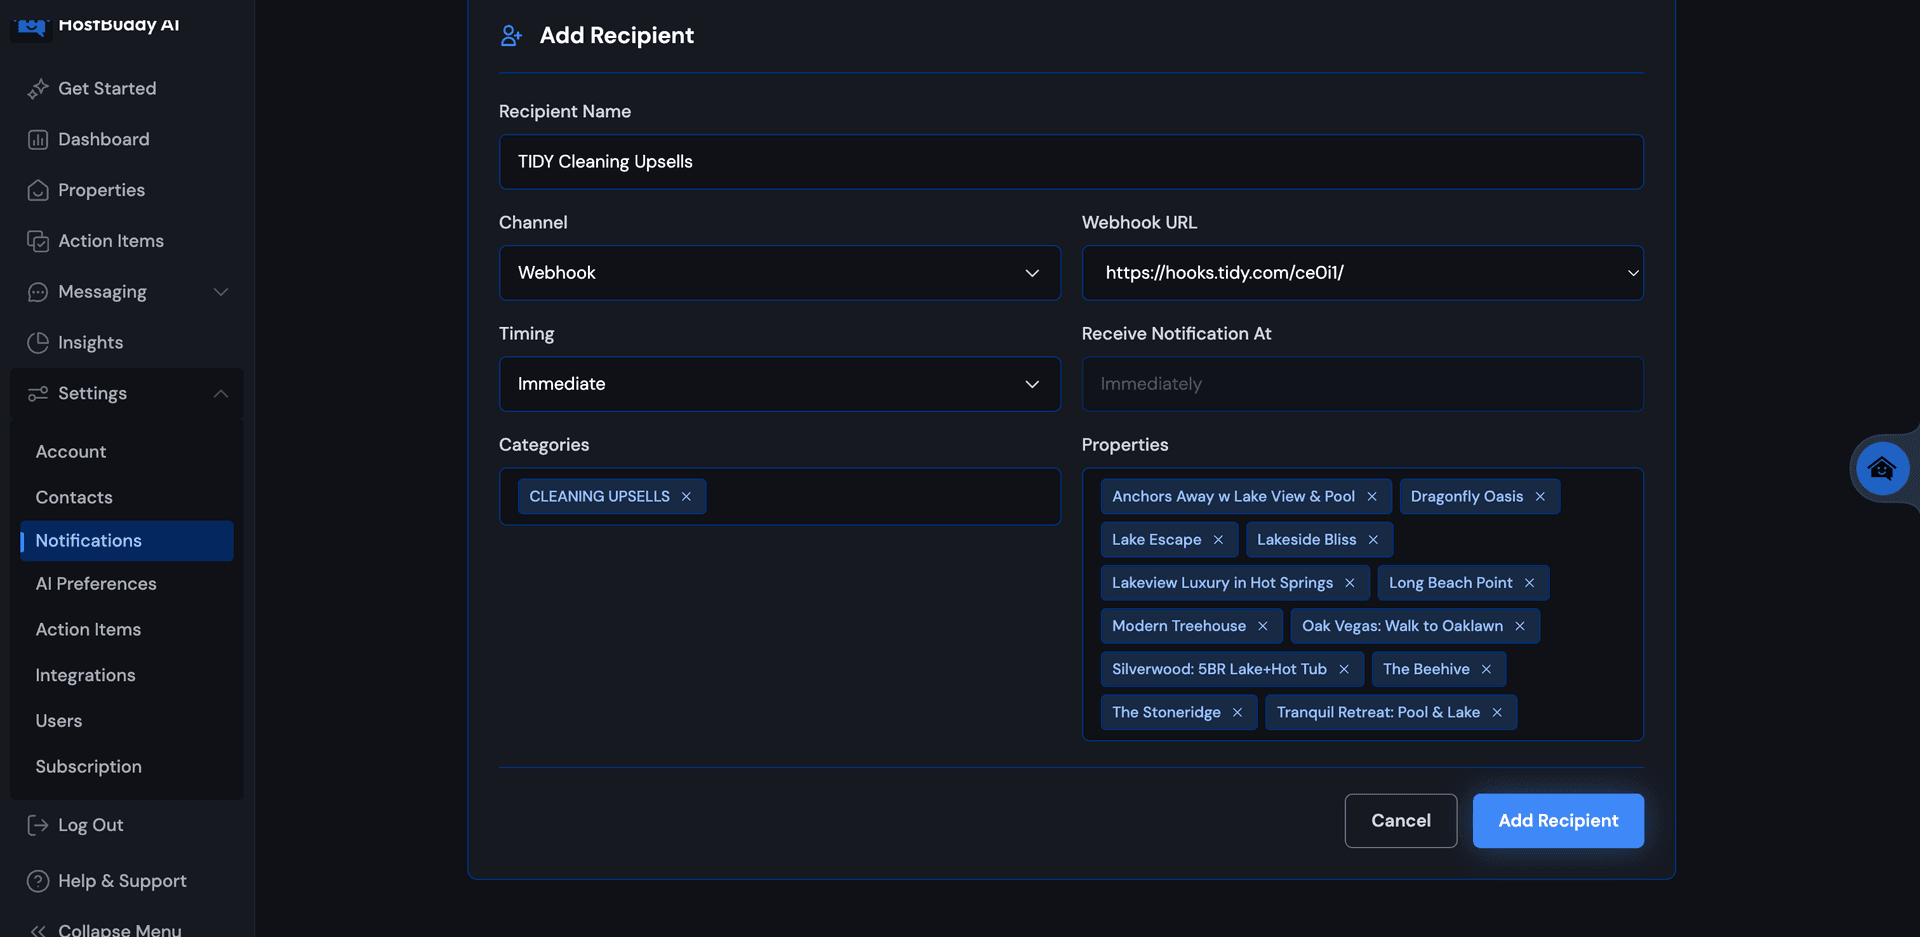Click the HostBuddy AI logo

pyautogui.click(x=31, y=26)
